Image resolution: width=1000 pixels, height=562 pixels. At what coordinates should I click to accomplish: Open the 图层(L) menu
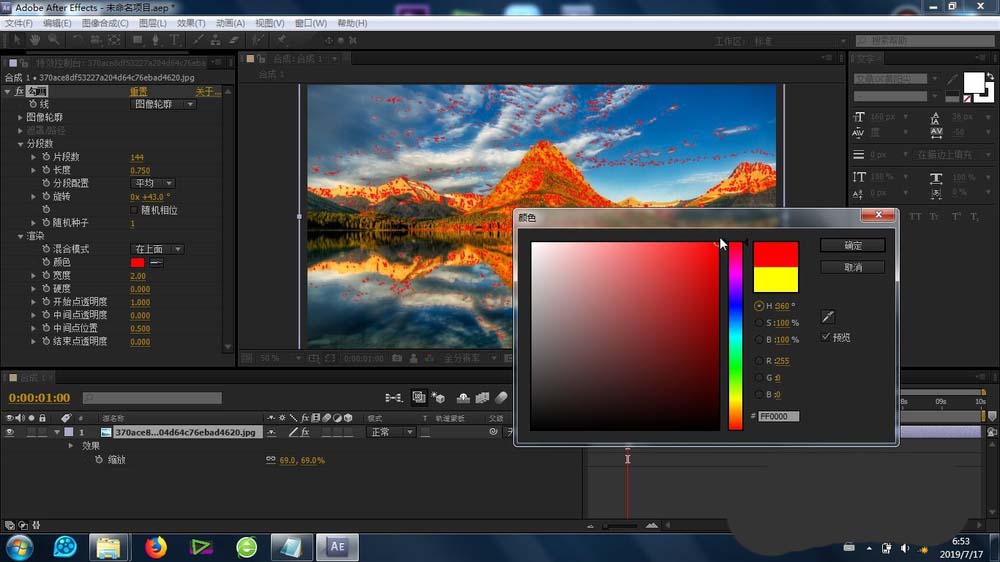(152, 23)
